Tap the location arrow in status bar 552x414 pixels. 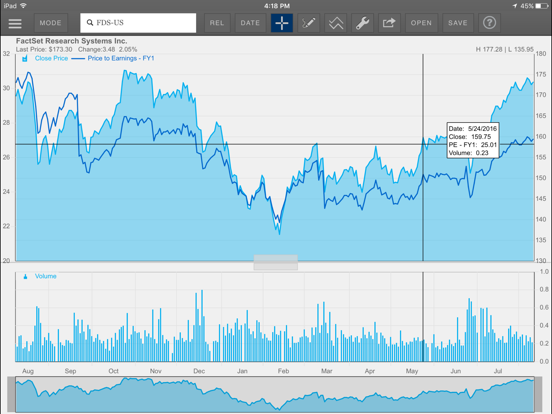click(x=515, y=6)
